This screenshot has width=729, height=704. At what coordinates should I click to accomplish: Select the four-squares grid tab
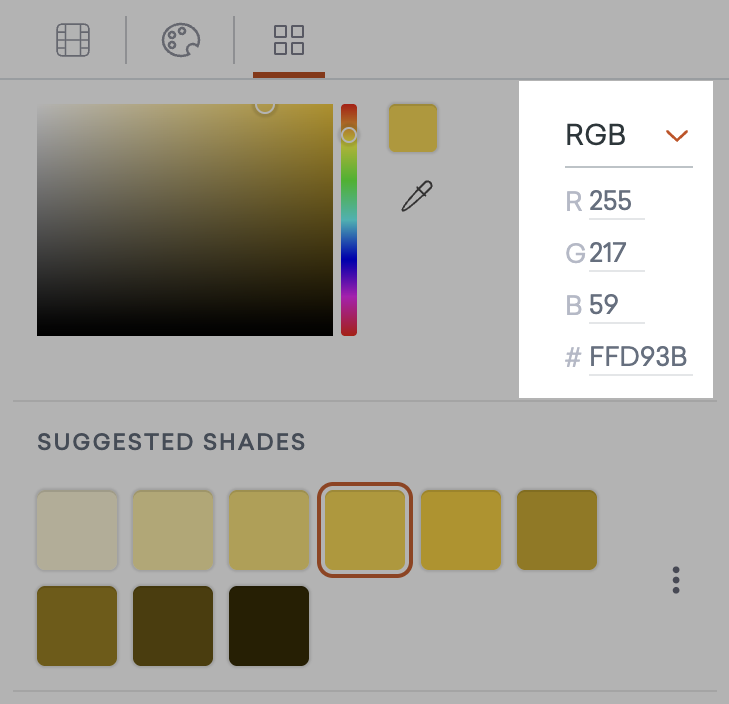coord(289,40)
